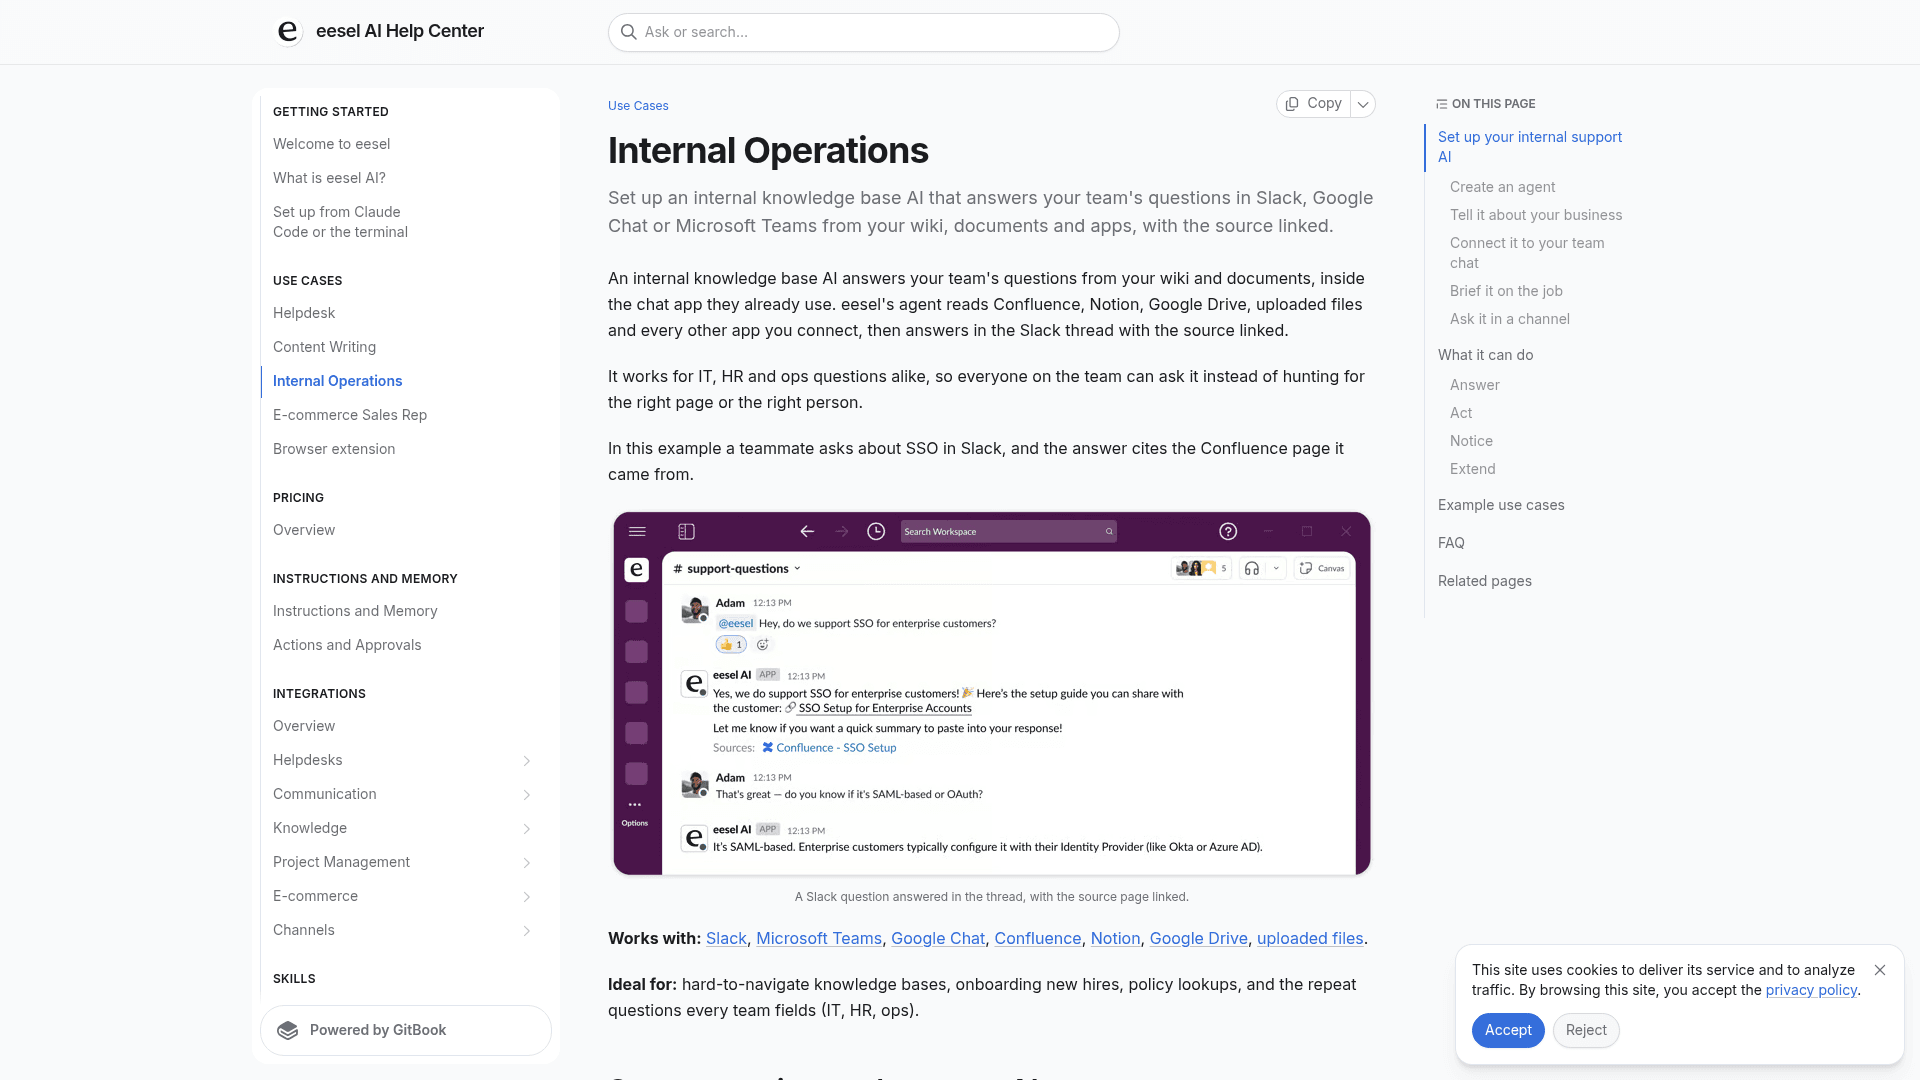Jump to Create an agent section
This screenshot has height=1080, width=1920.
click(x=1502, y=187)
